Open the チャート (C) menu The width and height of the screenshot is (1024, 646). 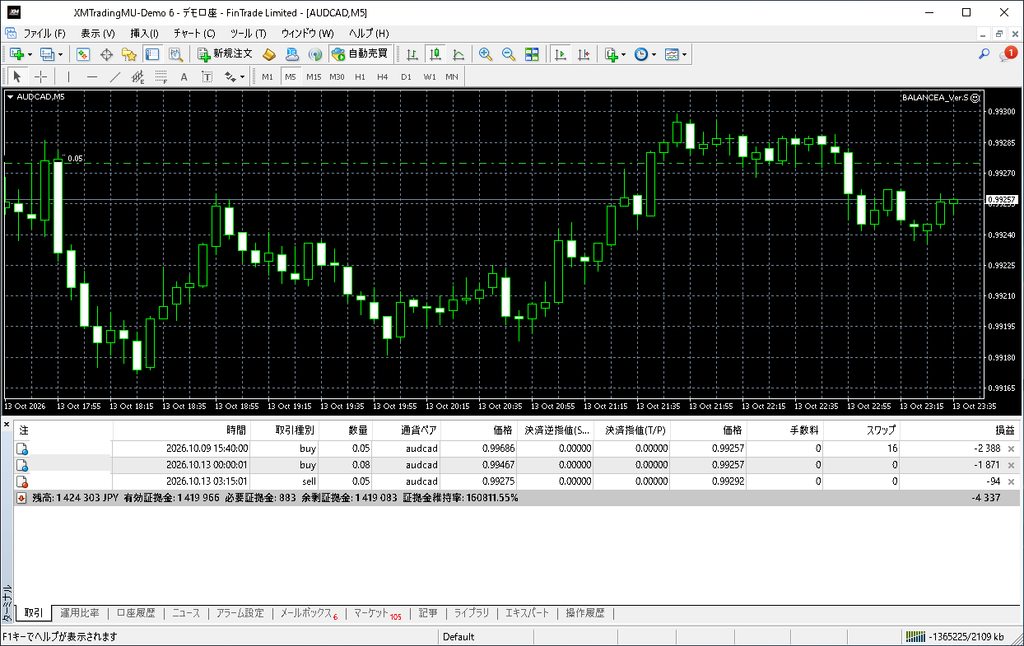[195, 33]
